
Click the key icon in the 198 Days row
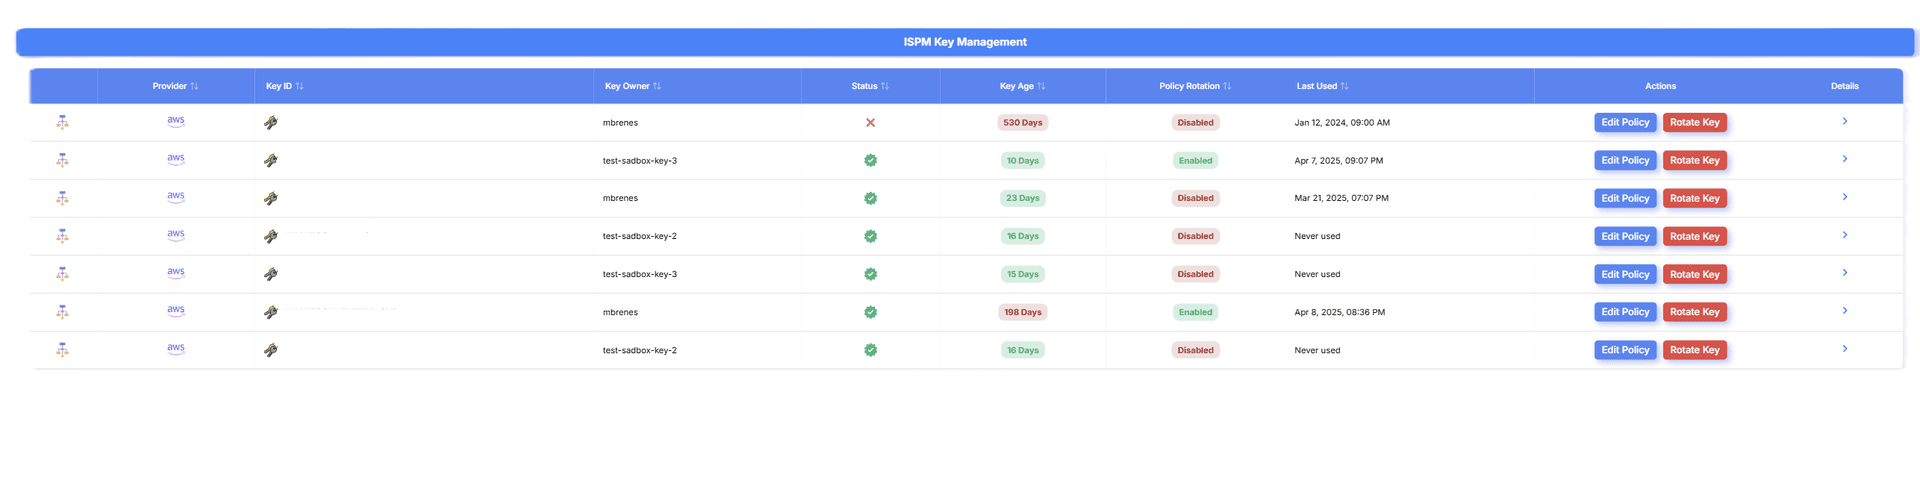(271, 312)
